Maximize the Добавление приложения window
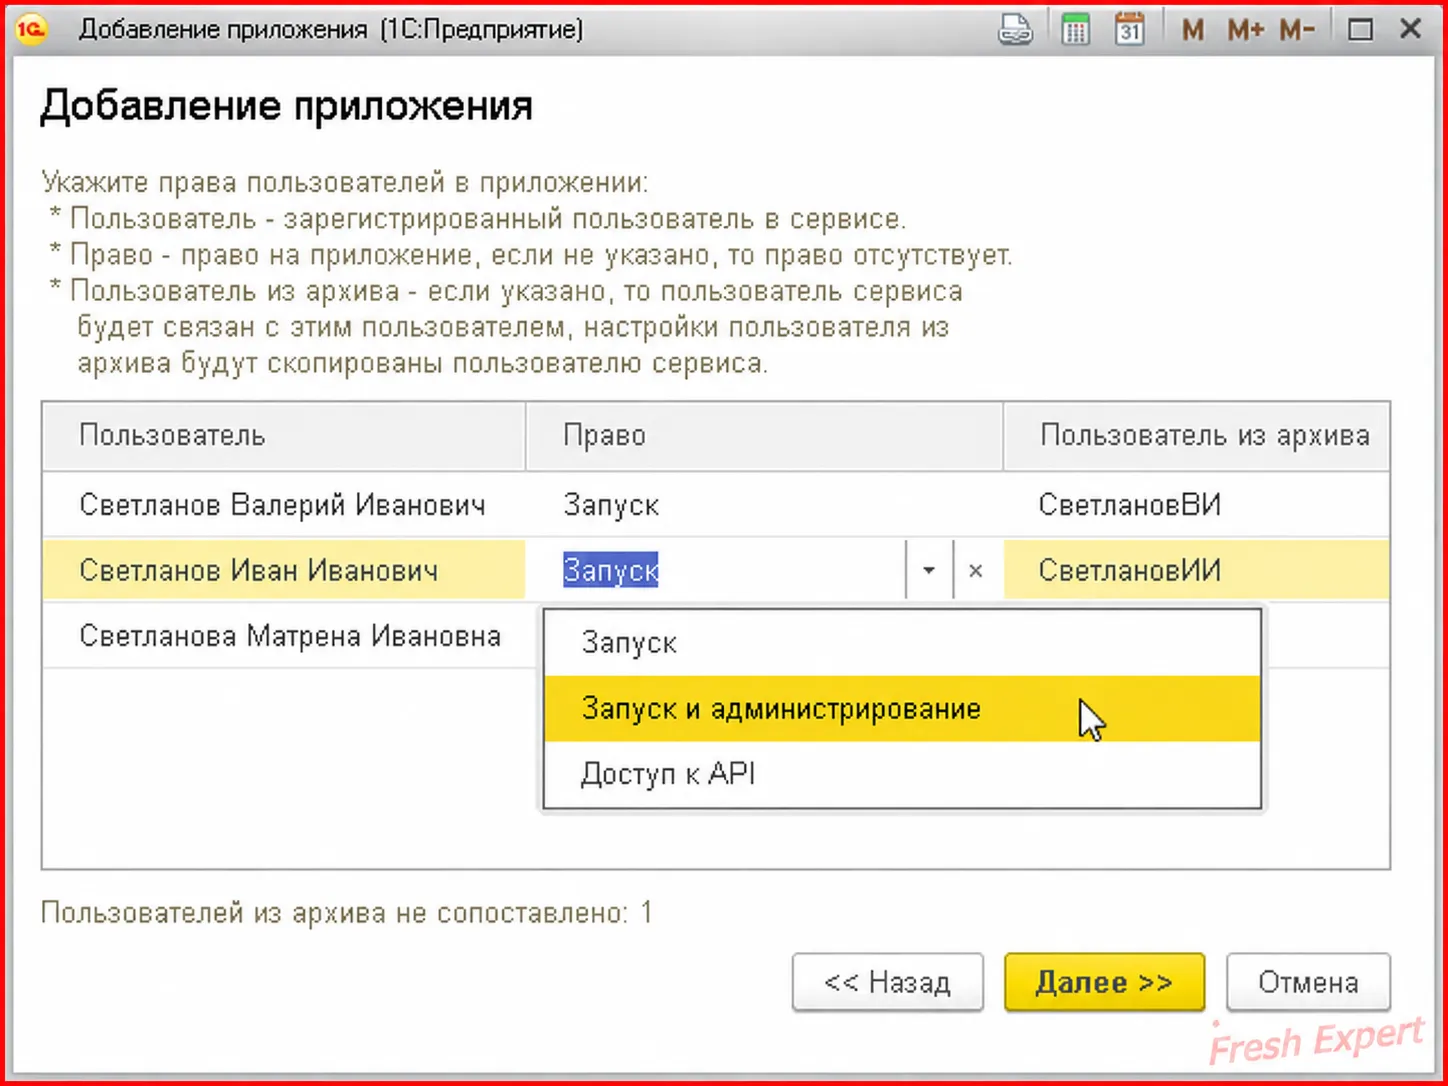Viewport: 1448px width, 1086px height. click(x=1360, y=30)
